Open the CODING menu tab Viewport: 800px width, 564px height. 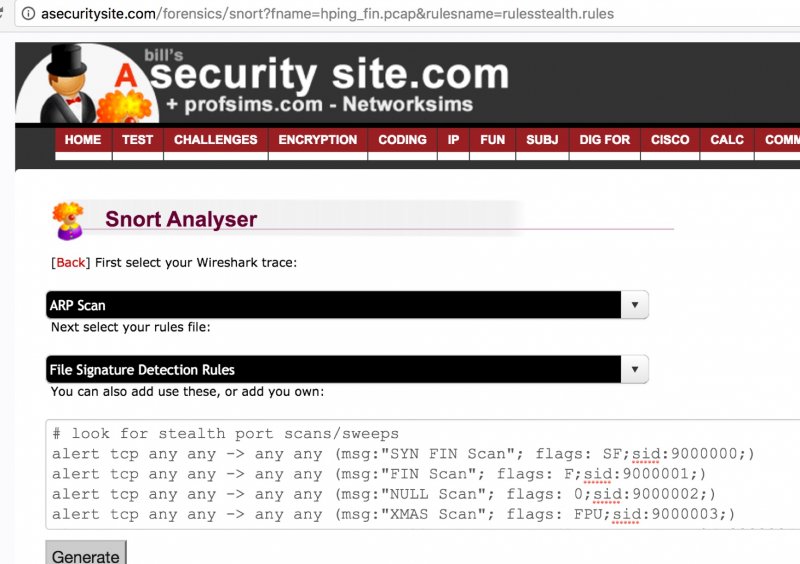(x=402, y=140)
